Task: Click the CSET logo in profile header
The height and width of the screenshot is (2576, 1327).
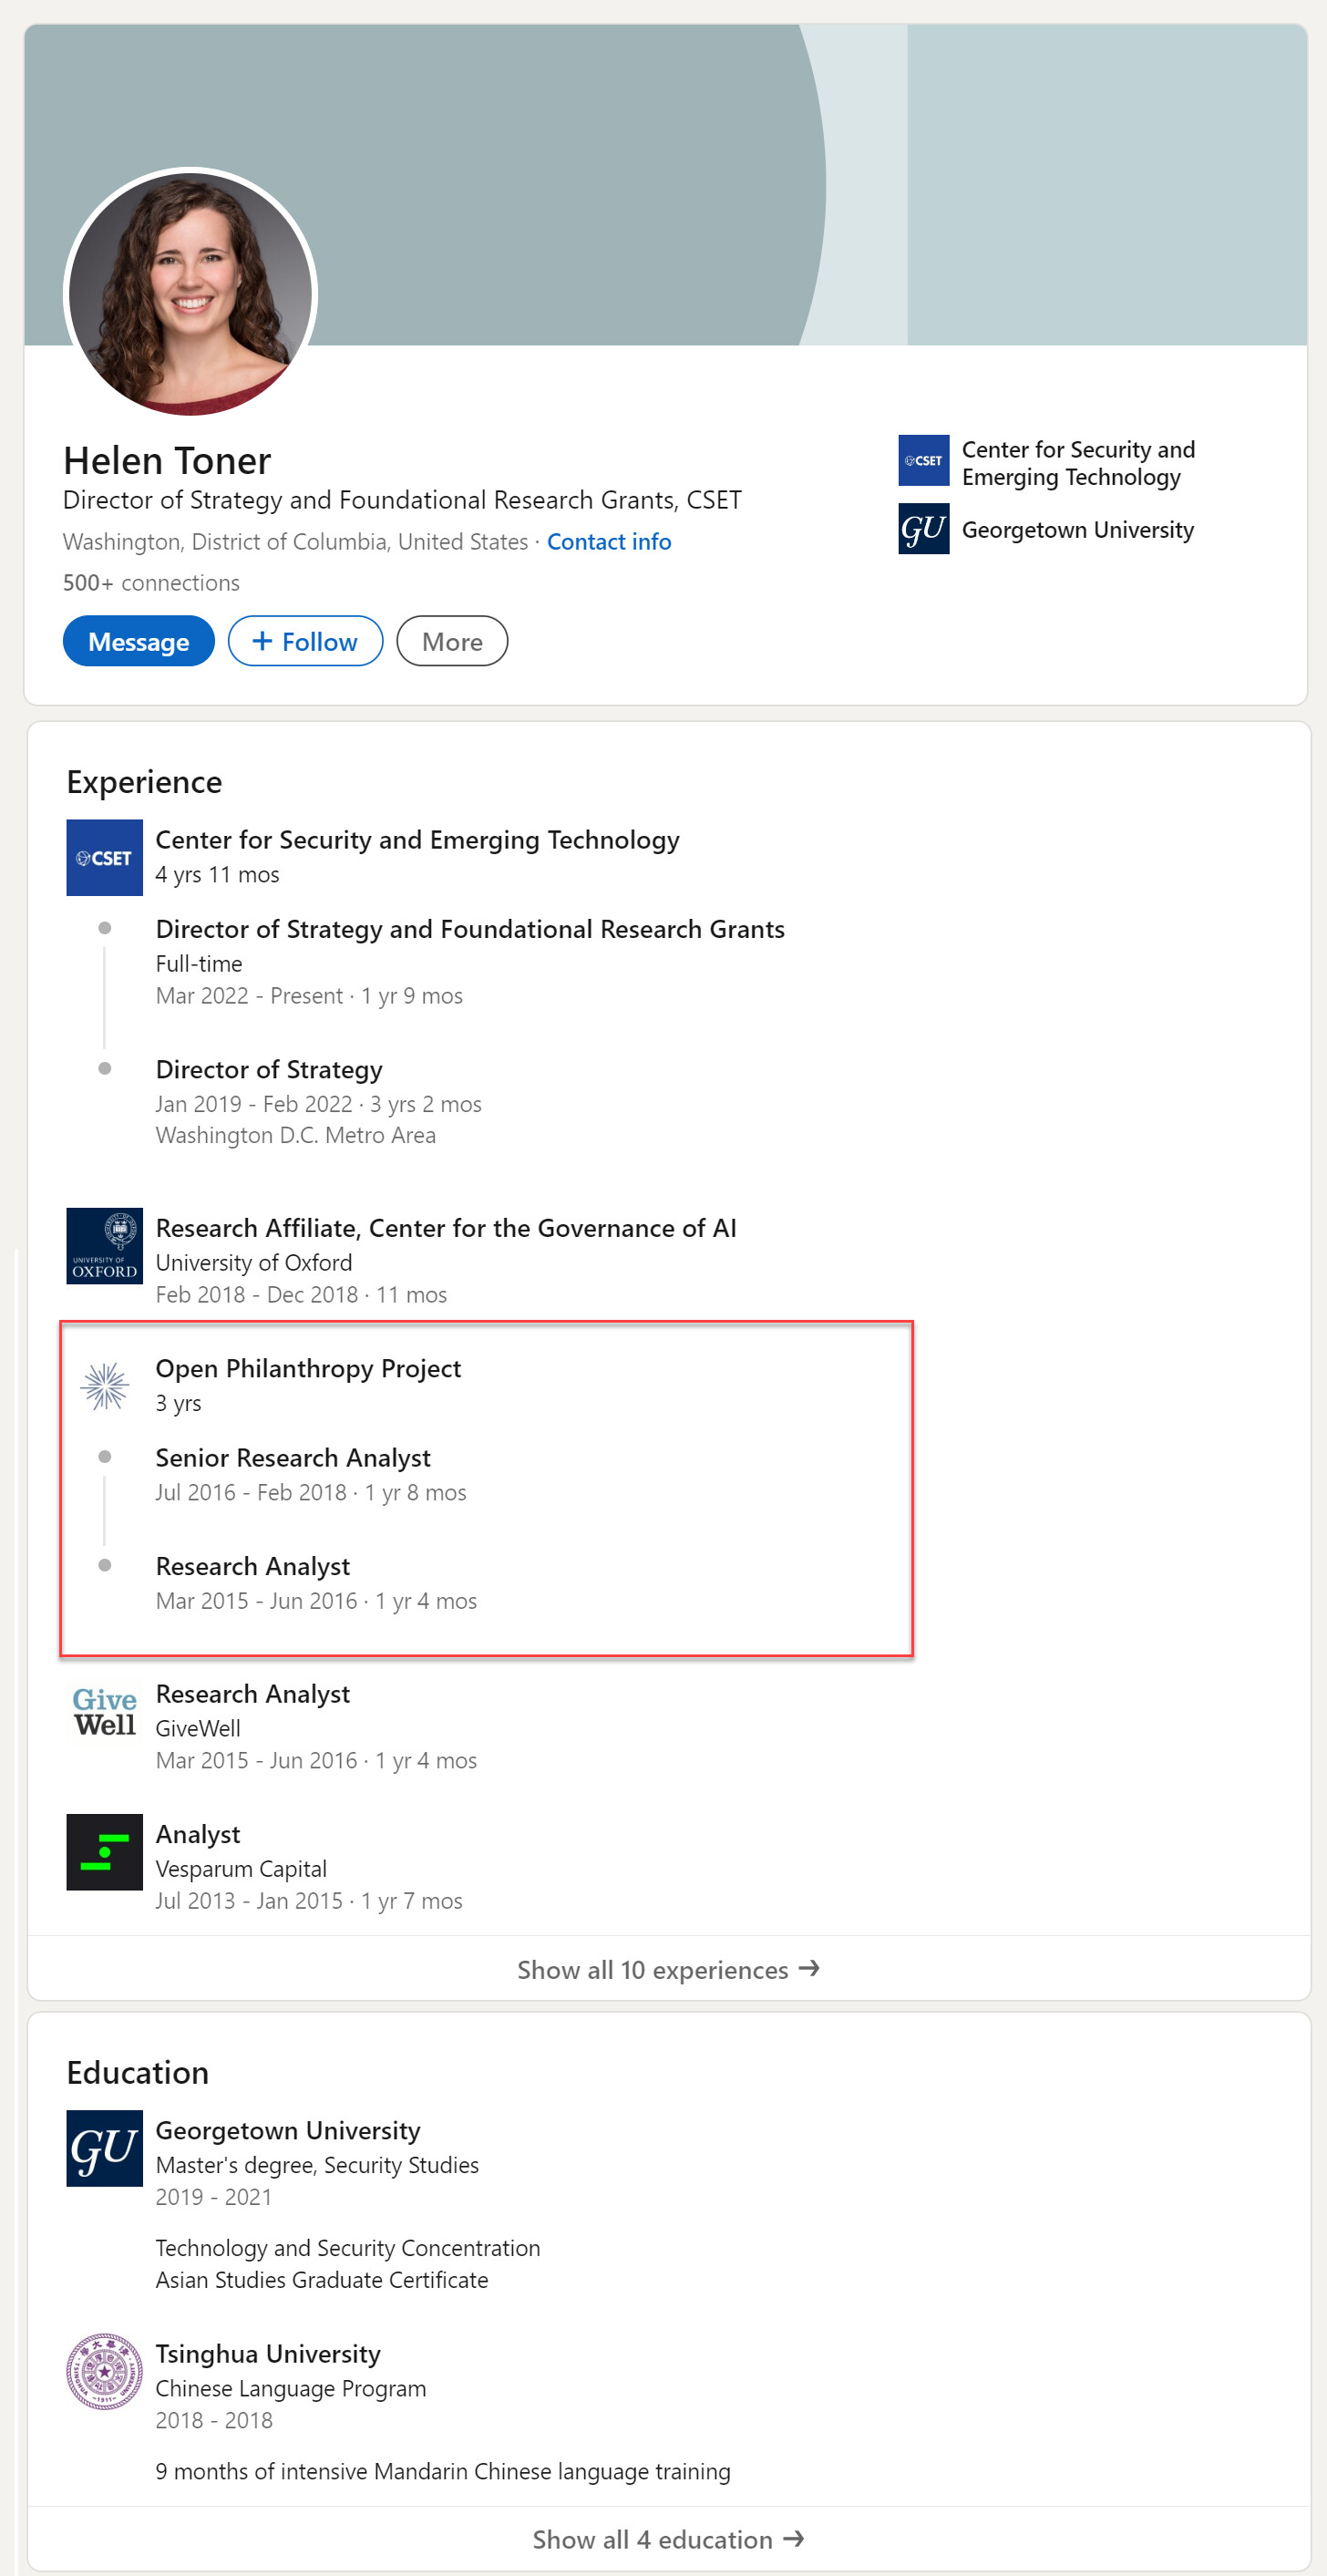Action: (x=923, y=460)
